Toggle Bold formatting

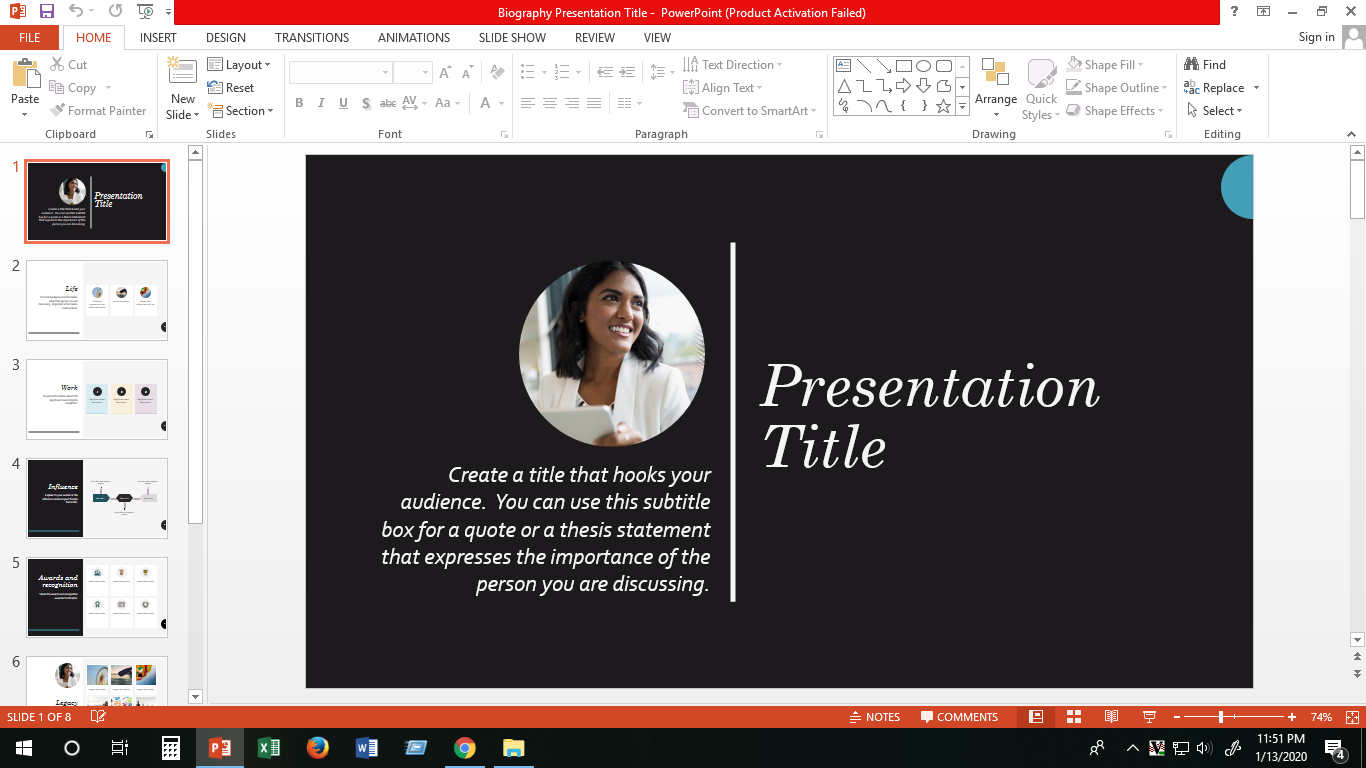299,103
